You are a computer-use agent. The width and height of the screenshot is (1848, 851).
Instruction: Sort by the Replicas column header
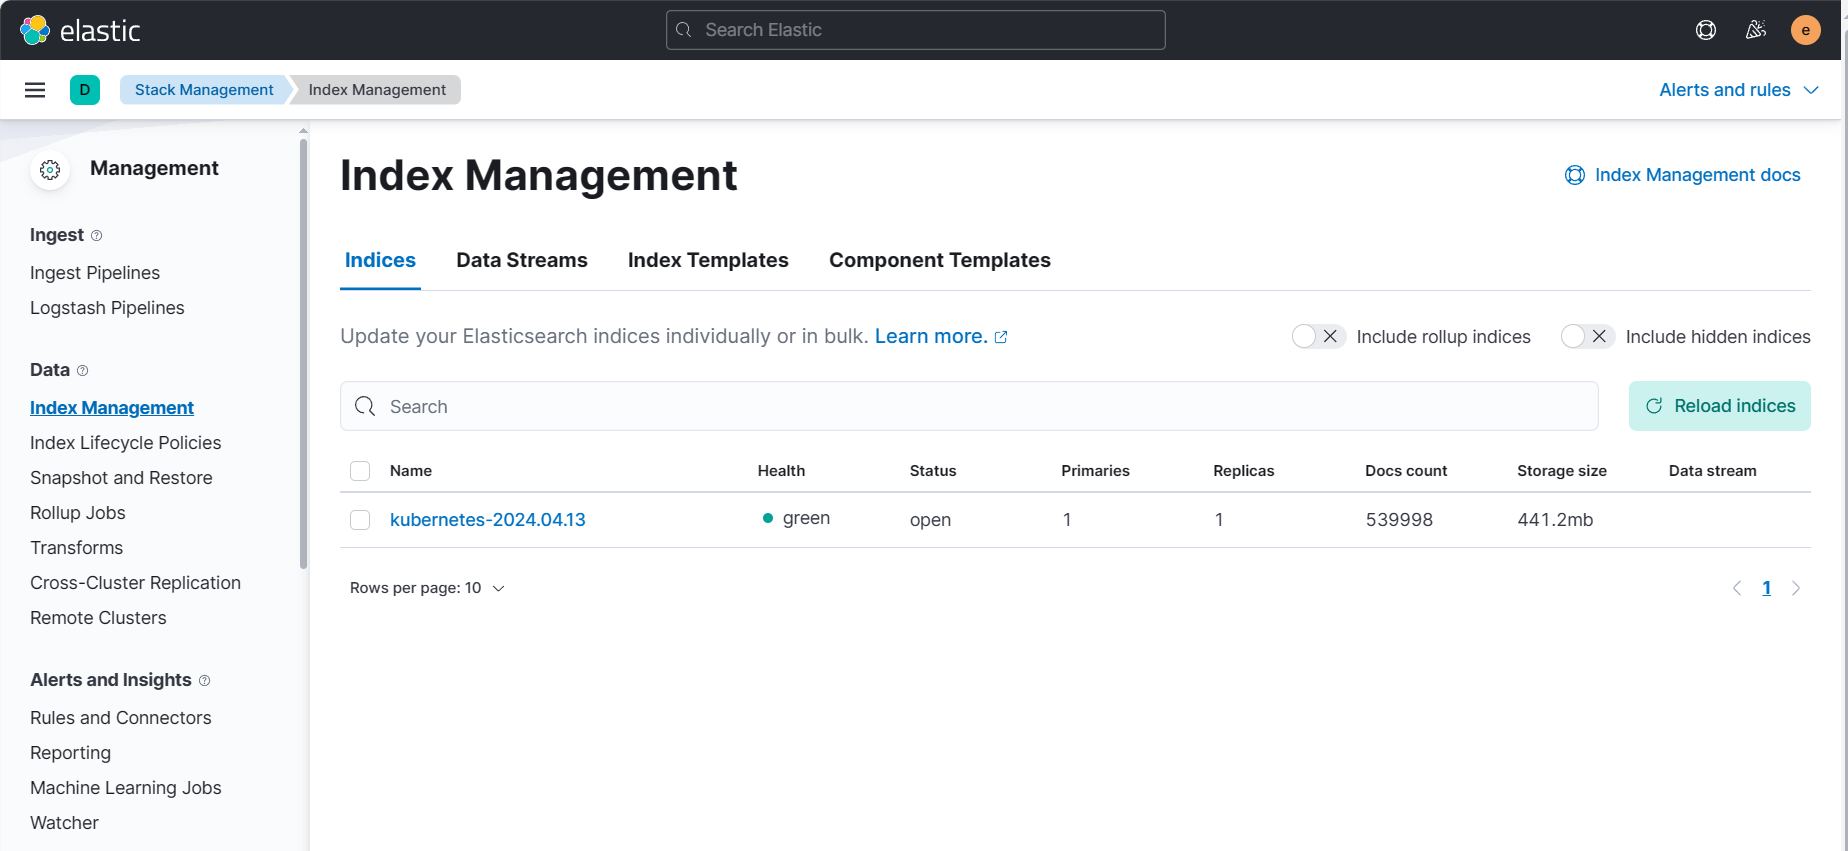[1244, 471]
